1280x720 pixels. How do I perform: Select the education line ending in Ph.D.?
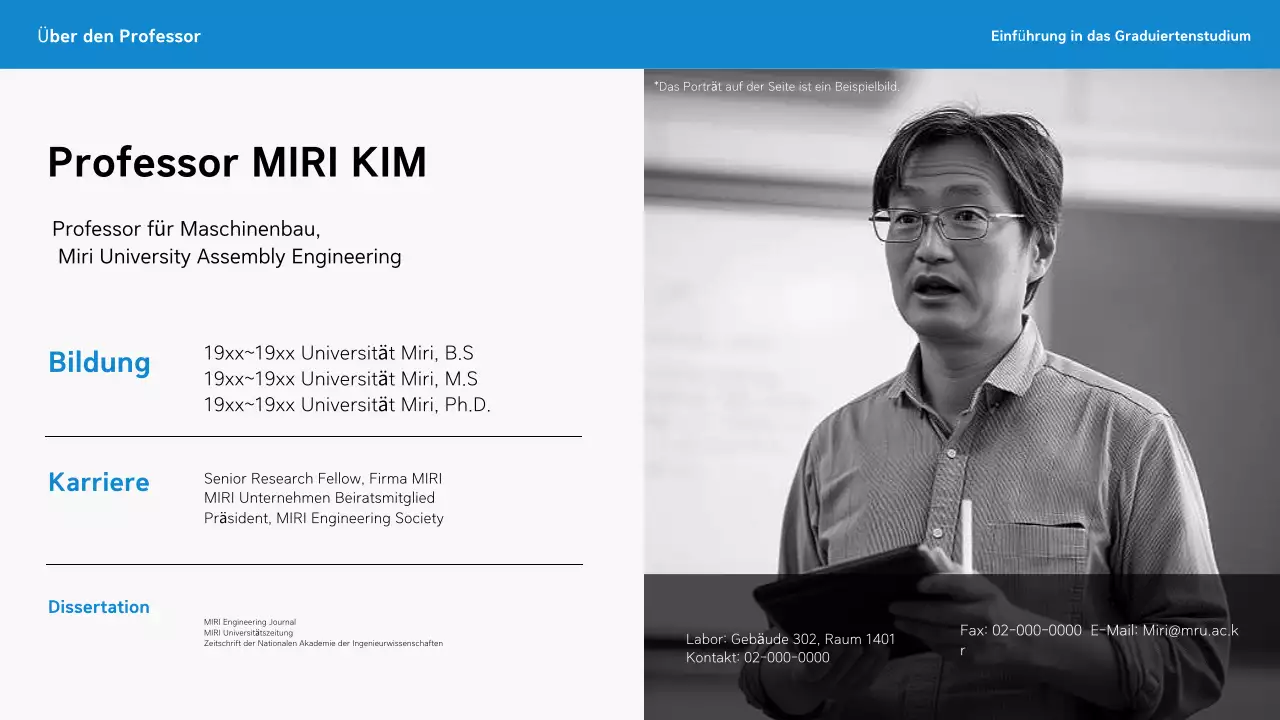click(x=347, y=405)
